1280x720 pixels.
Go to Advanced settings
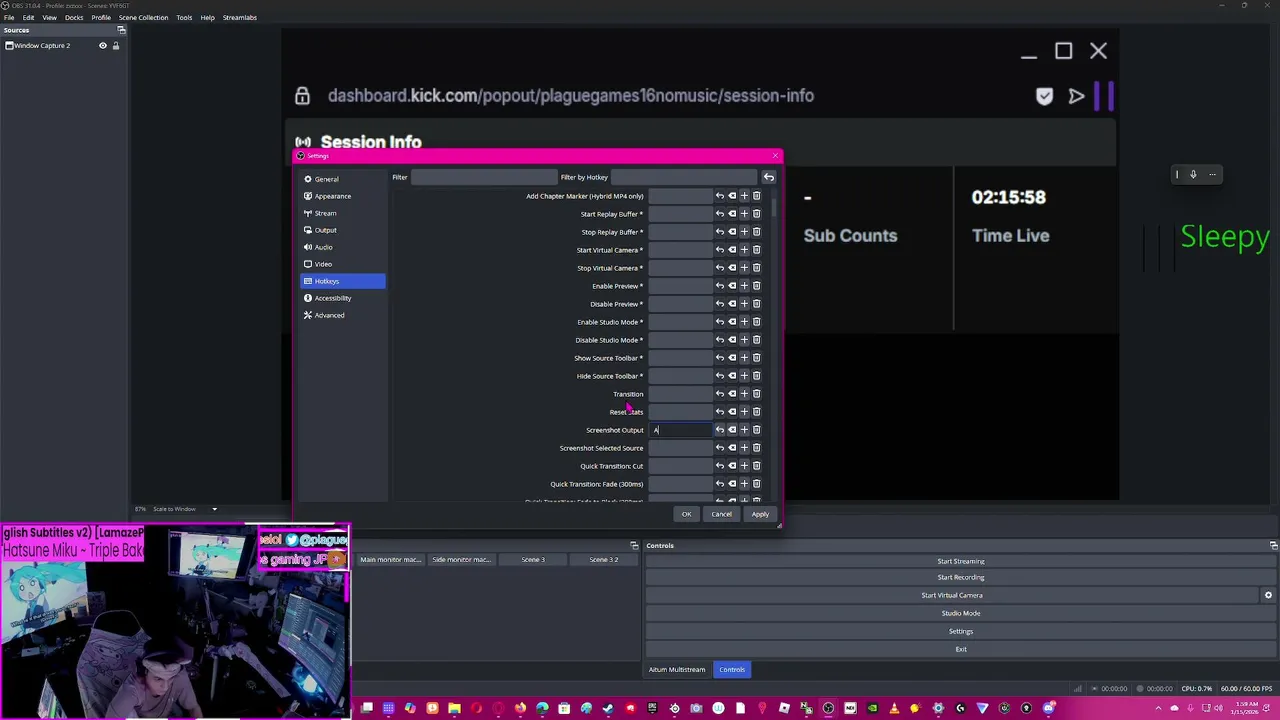(x=343, y=315)
